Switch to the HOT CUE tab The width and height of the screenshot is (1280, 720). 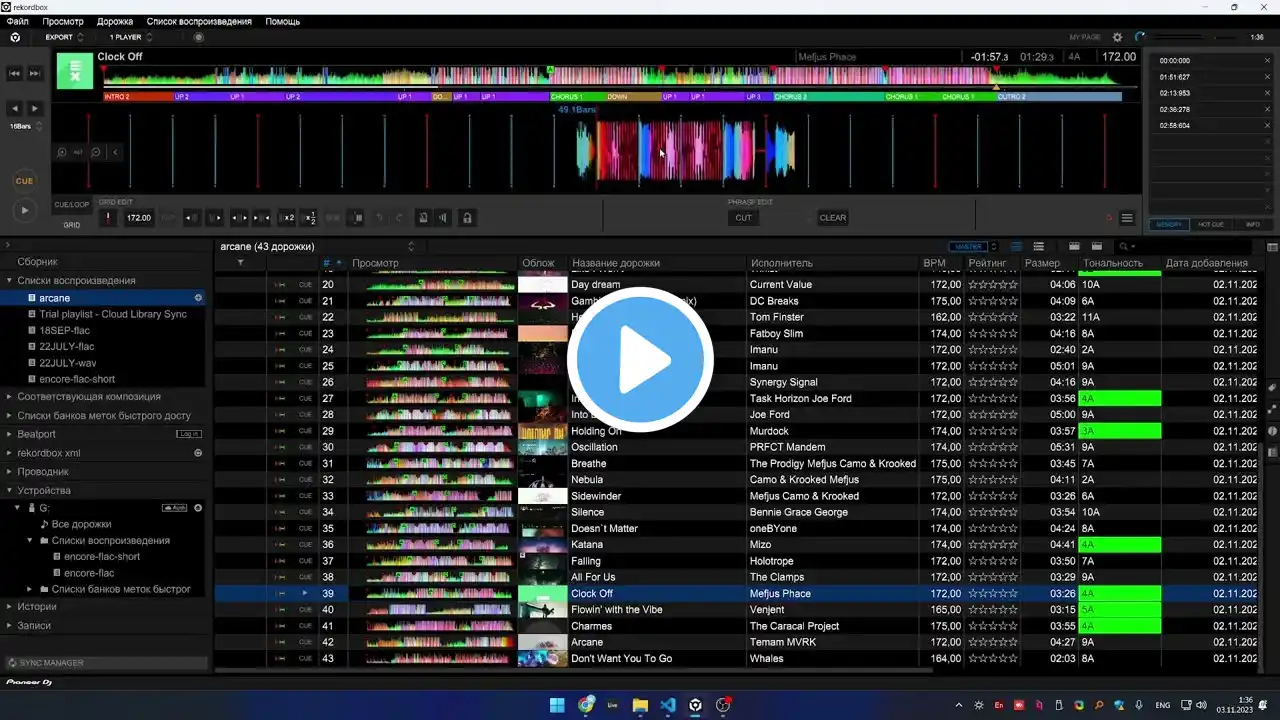[1211, 224]
